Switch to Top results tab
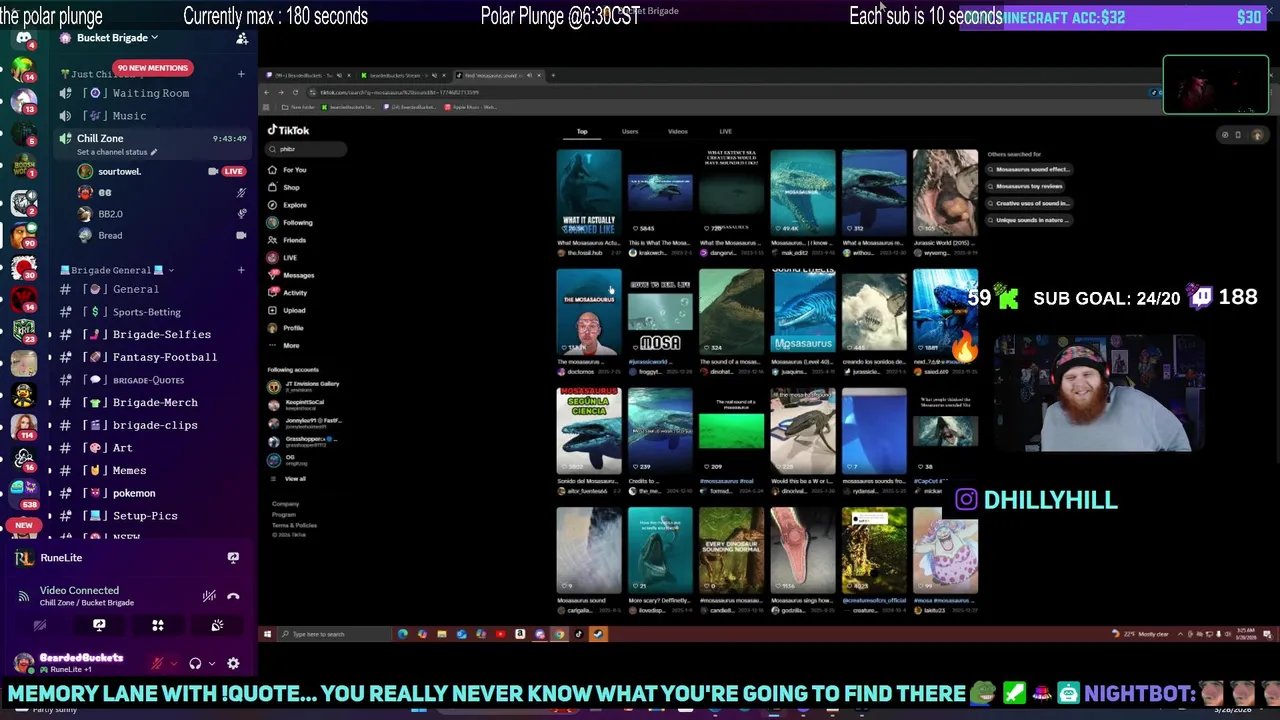 coord(582,131)
